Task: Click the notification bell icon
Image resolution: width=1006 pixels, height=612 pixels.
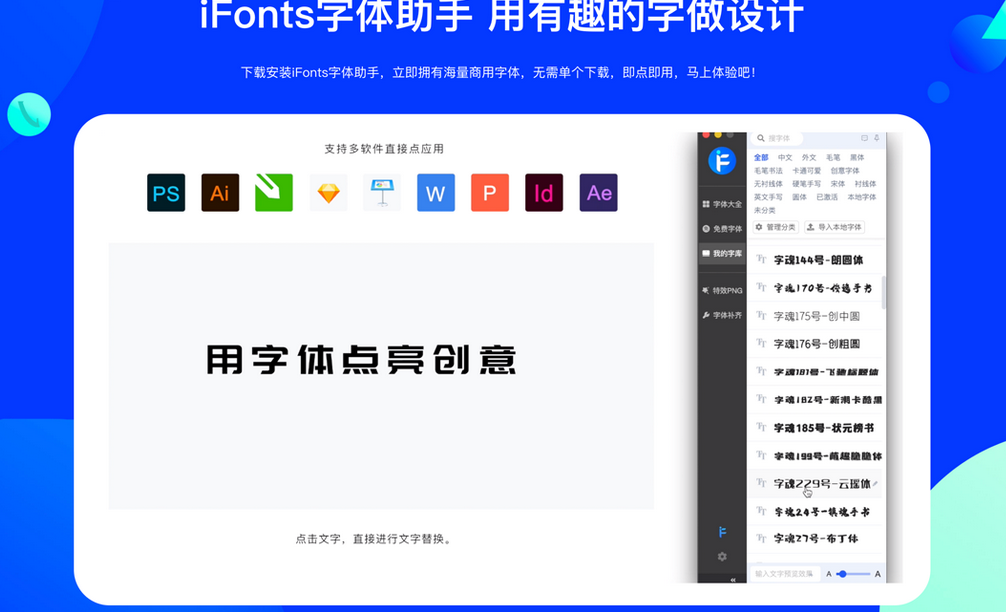Action: coord(876,138)
